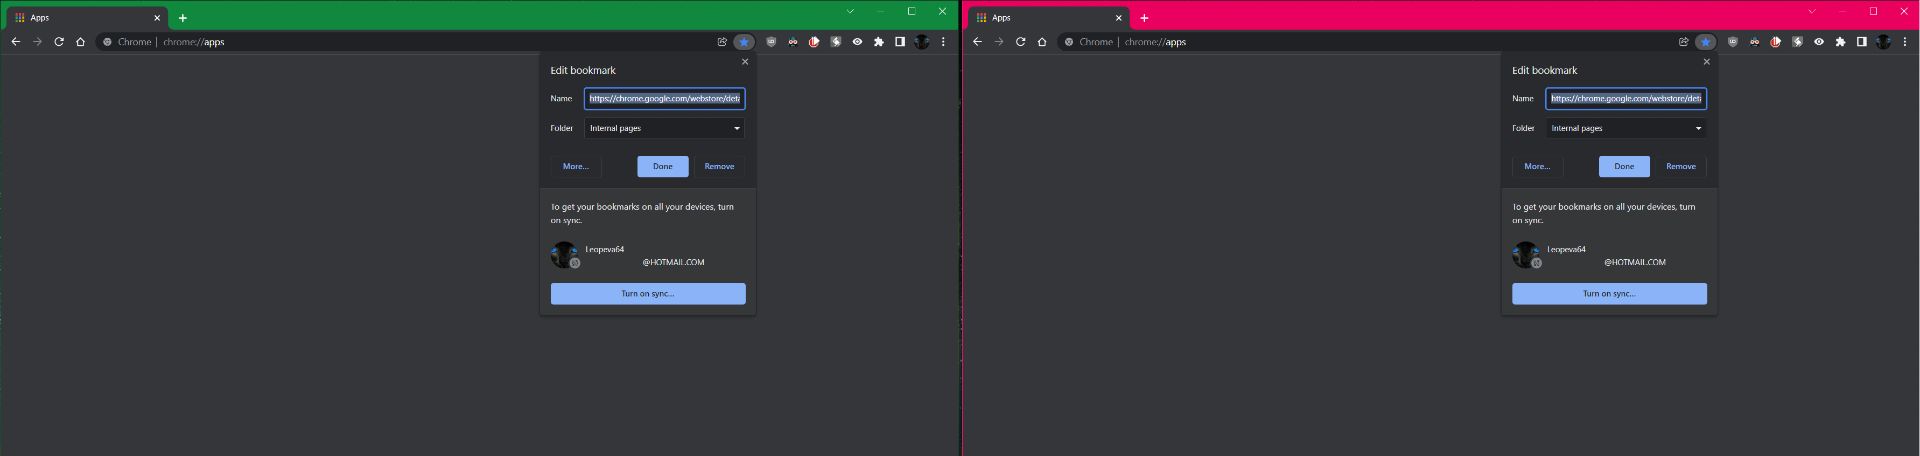Screen dimensions: 1920x456
Task: Click Remove button in green window's dialog
Action: pos(719,166)
